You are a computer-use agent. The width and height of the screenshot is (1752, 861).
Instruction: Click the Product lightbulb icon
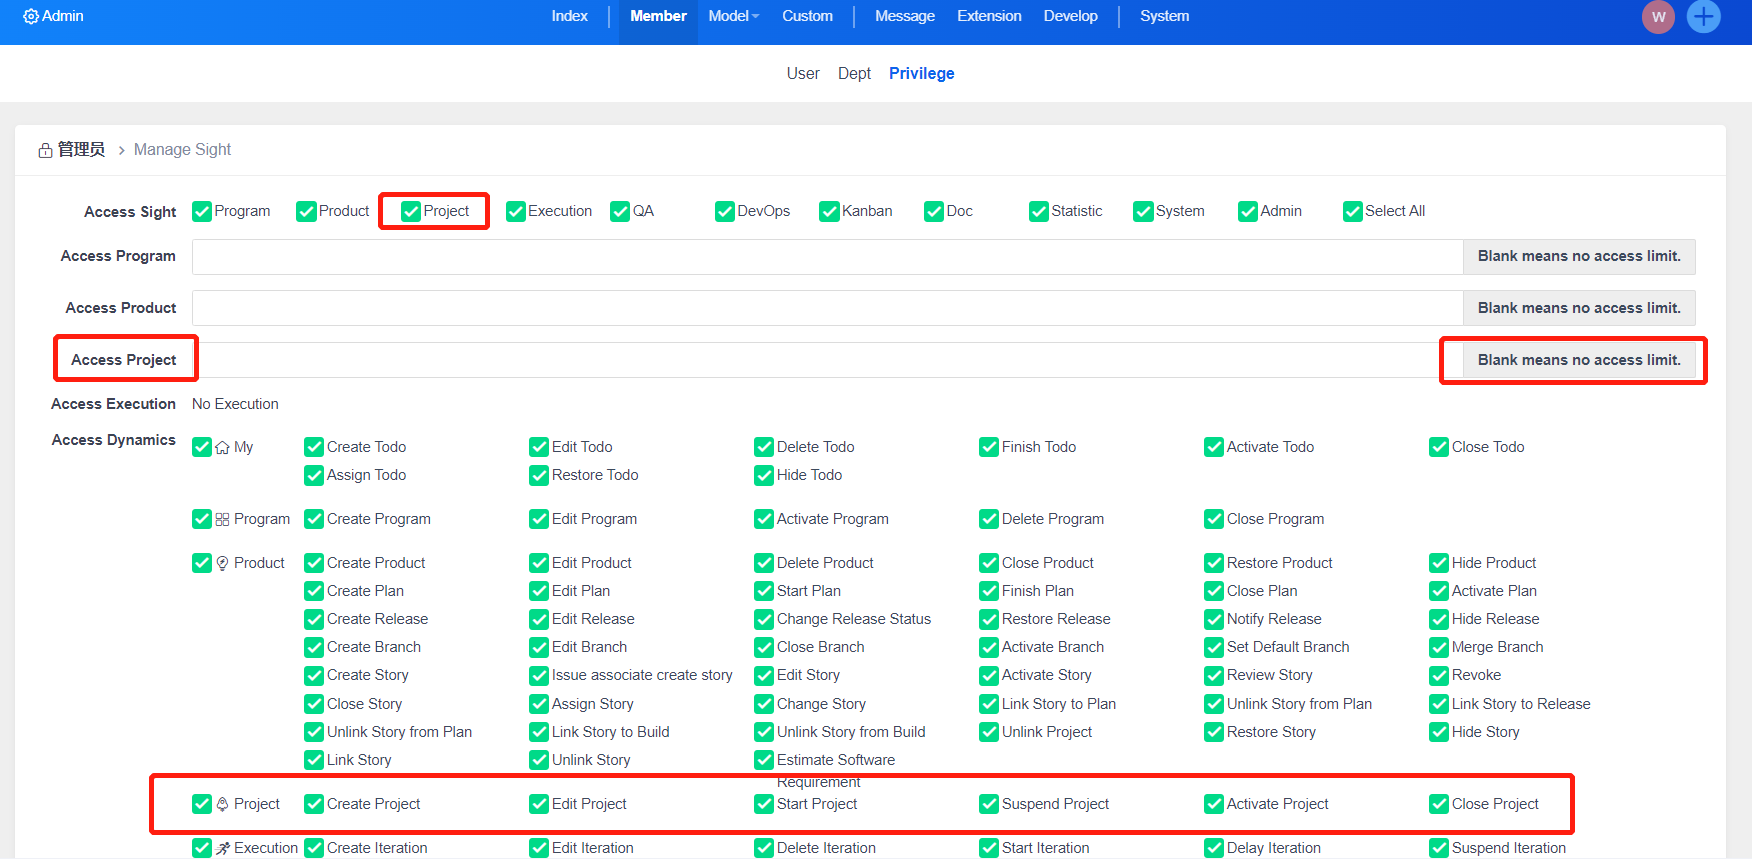coord(222,564)
